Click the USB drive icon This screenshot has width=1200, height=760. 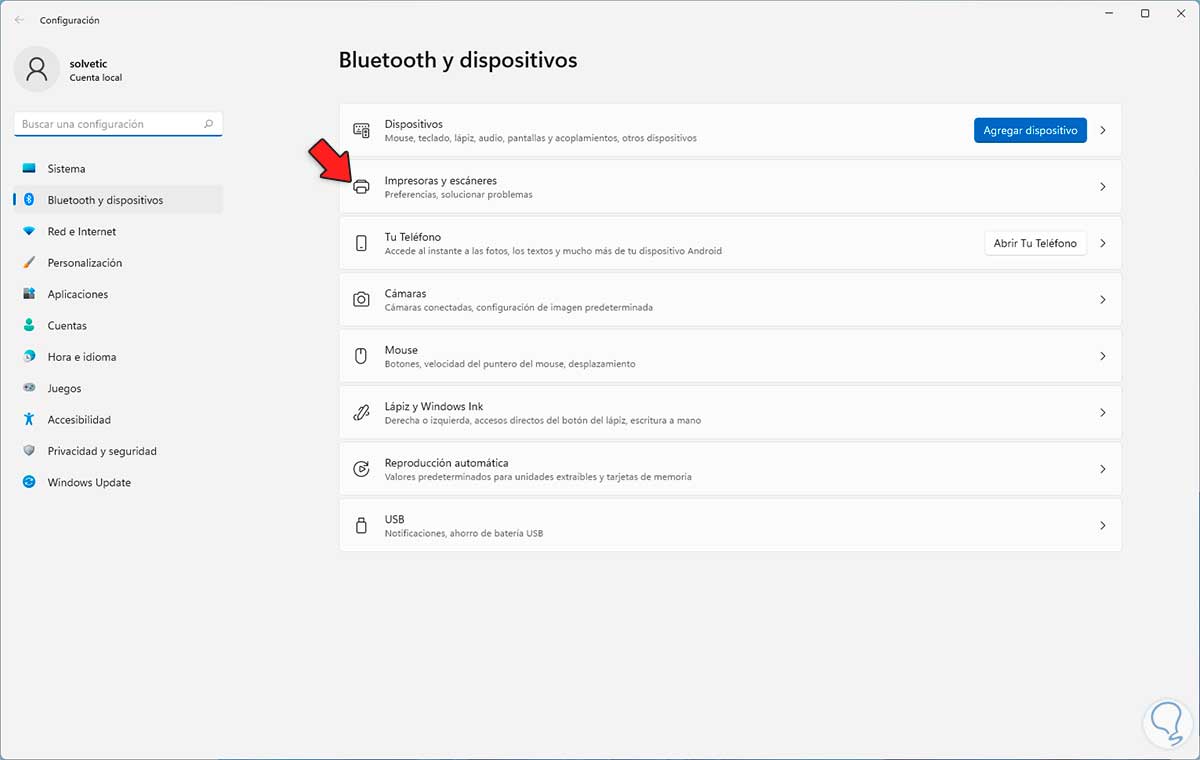(x=361, y=525)
